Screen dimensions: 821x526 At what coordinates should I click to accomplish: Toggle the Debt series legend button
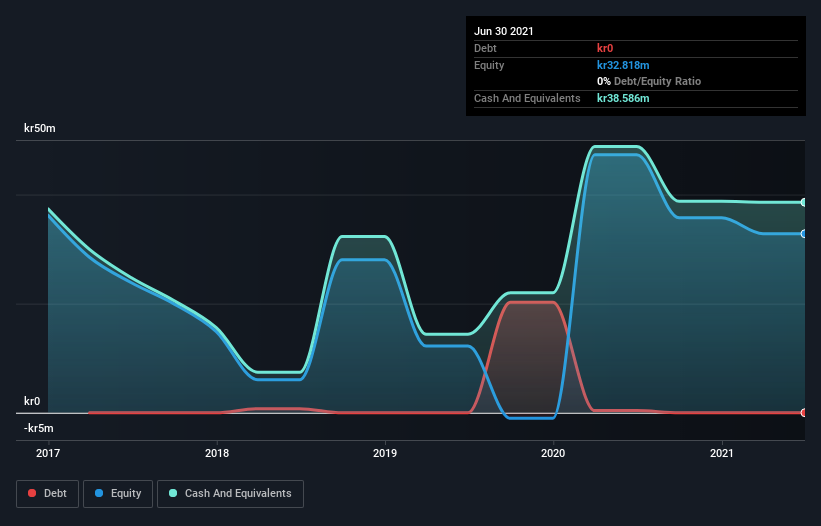coord(47,494)
